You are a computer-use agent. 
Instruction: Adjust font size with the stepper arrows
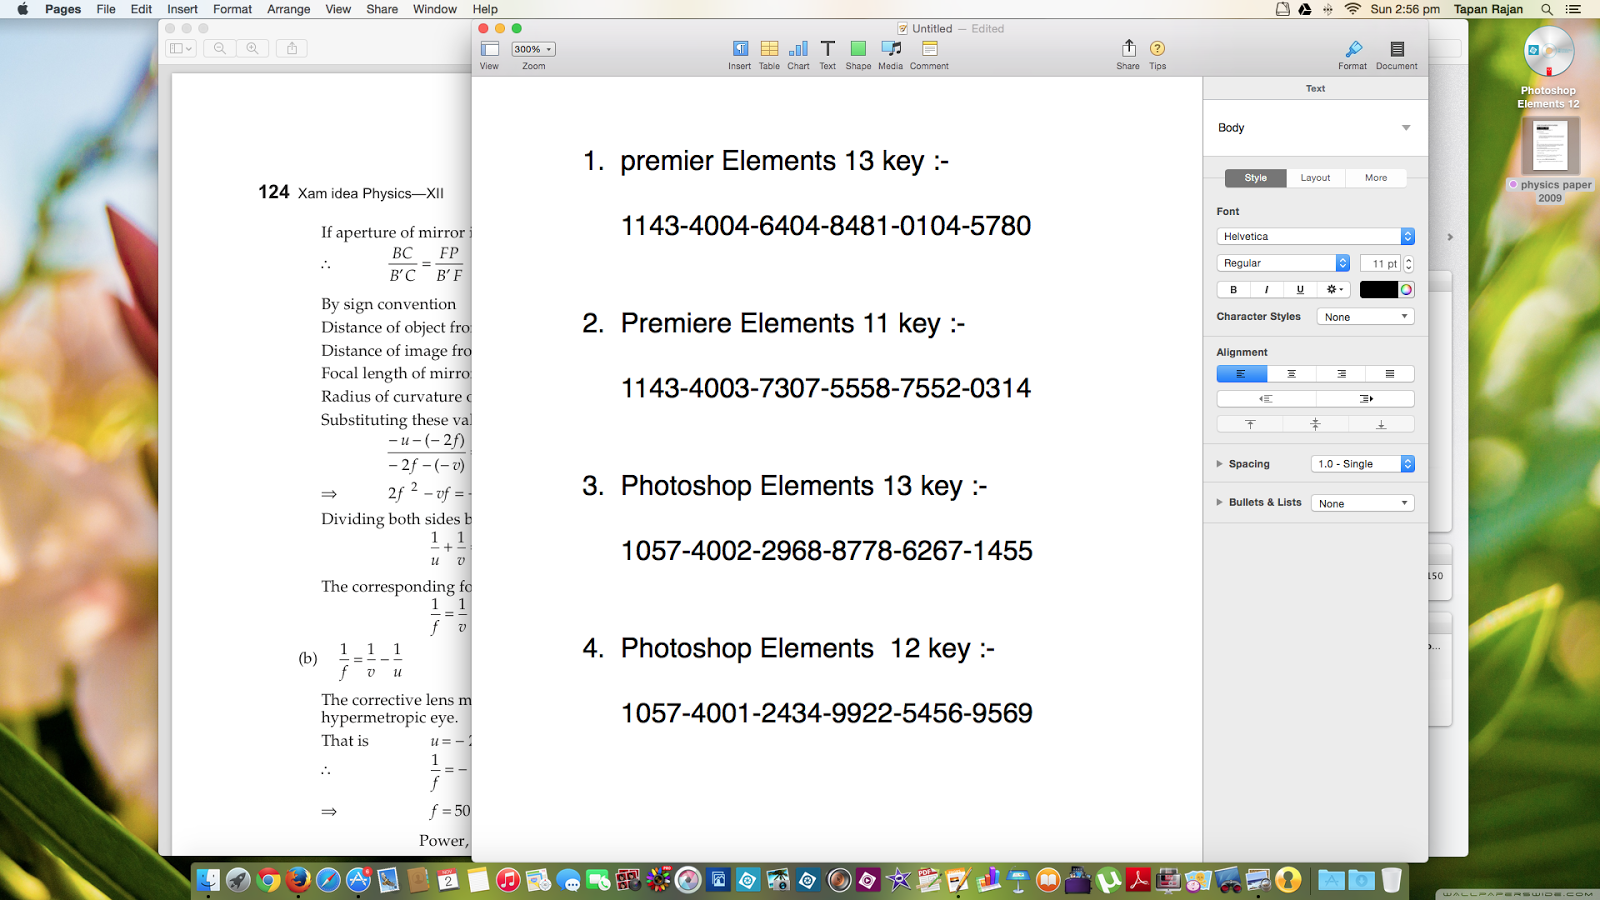click(1409, 263)
